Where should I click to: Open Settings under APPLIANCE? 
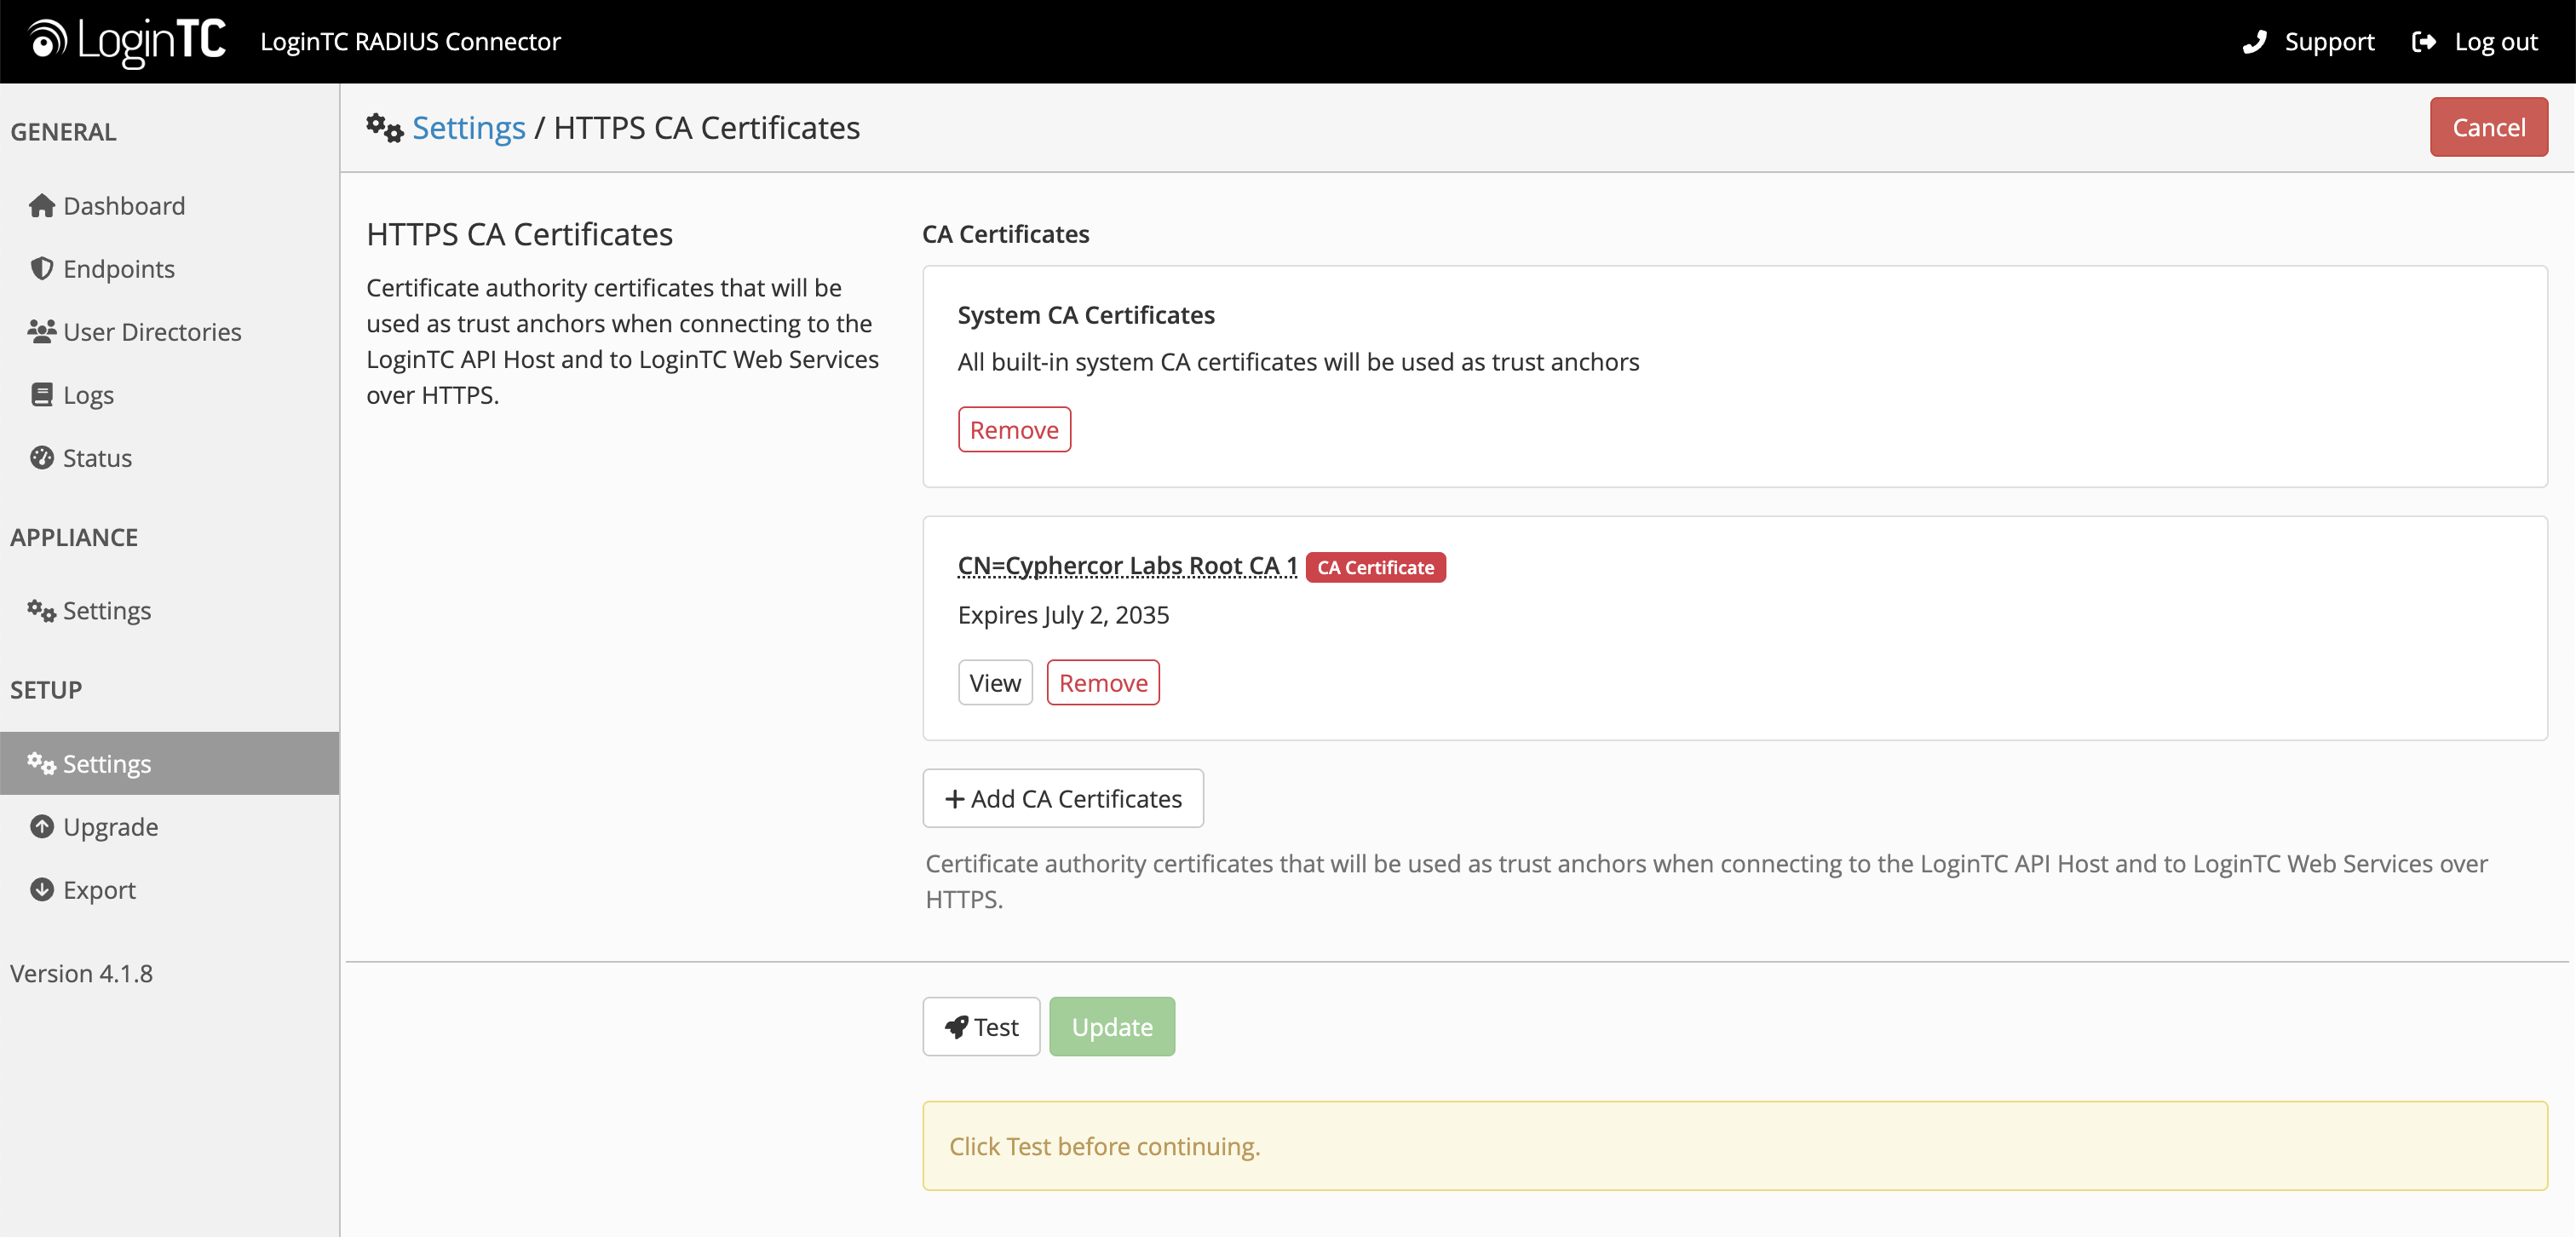click(x=170, y=611)
